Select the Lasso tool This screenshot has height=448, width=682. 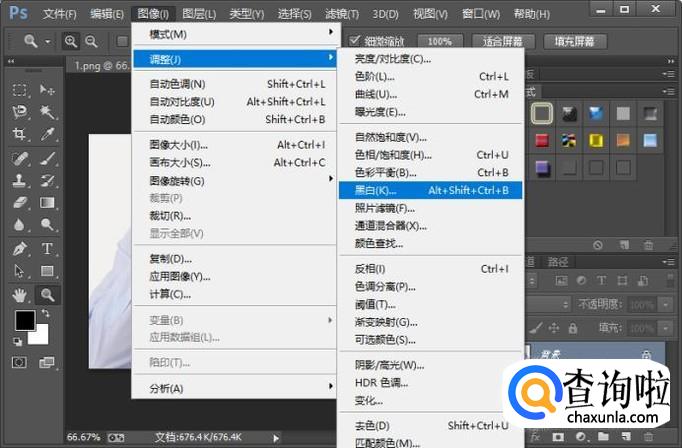pos(19,112)
